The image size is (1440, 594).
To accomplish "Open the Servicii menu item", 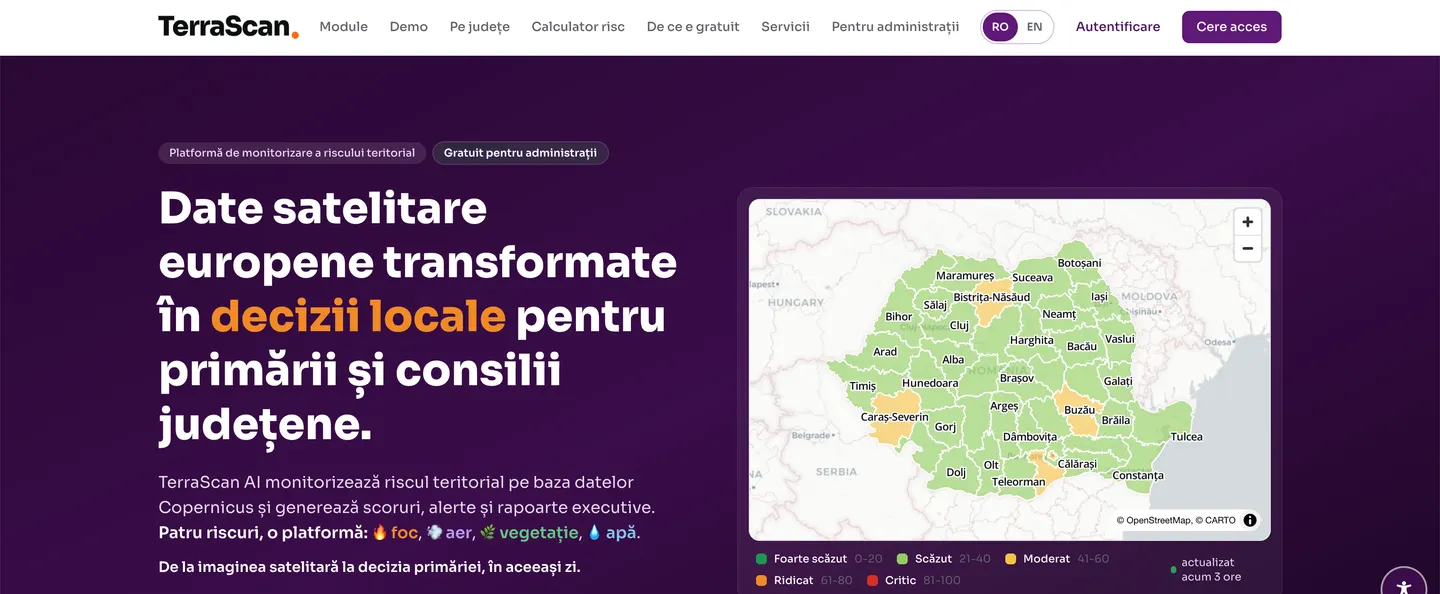I will 785,27.
